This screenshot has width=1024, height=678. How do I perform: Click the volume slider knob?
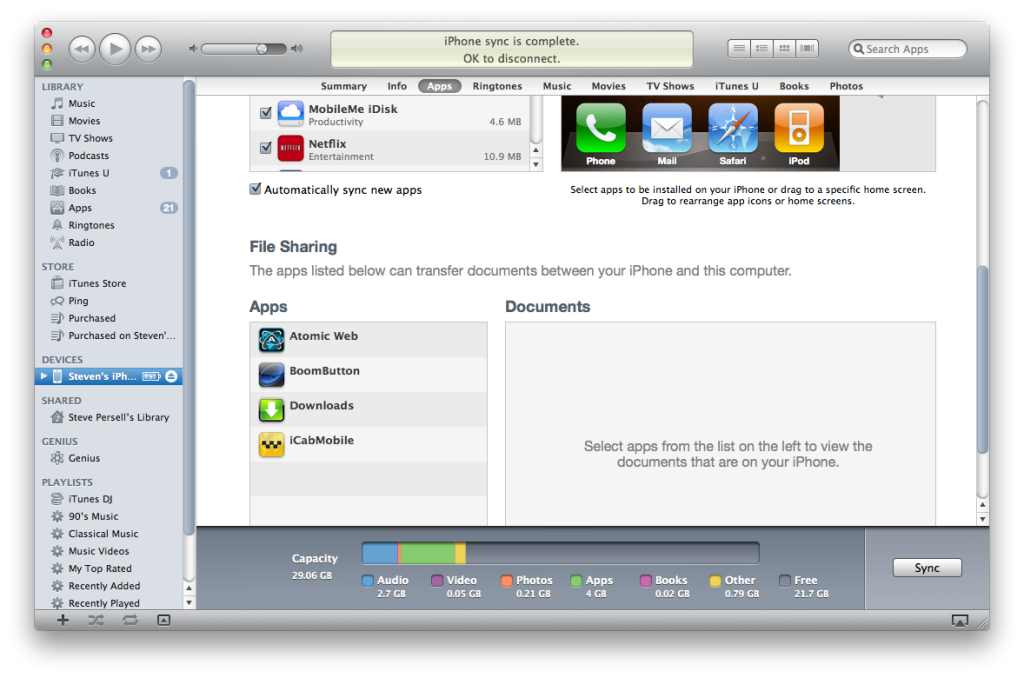tap(262, 49)
